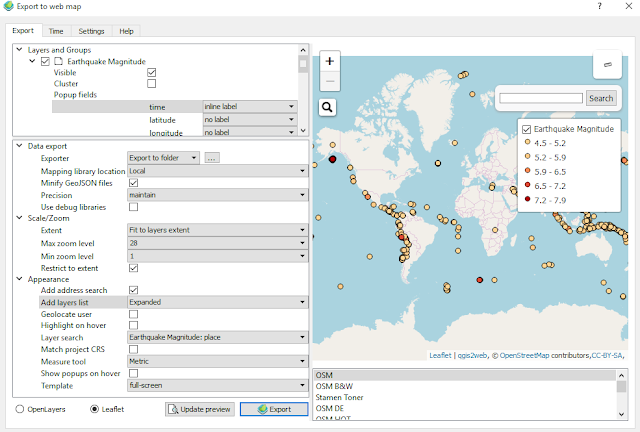Switch to the Time tab
Viewport: 640px width, 432px height.
(56, 31)
